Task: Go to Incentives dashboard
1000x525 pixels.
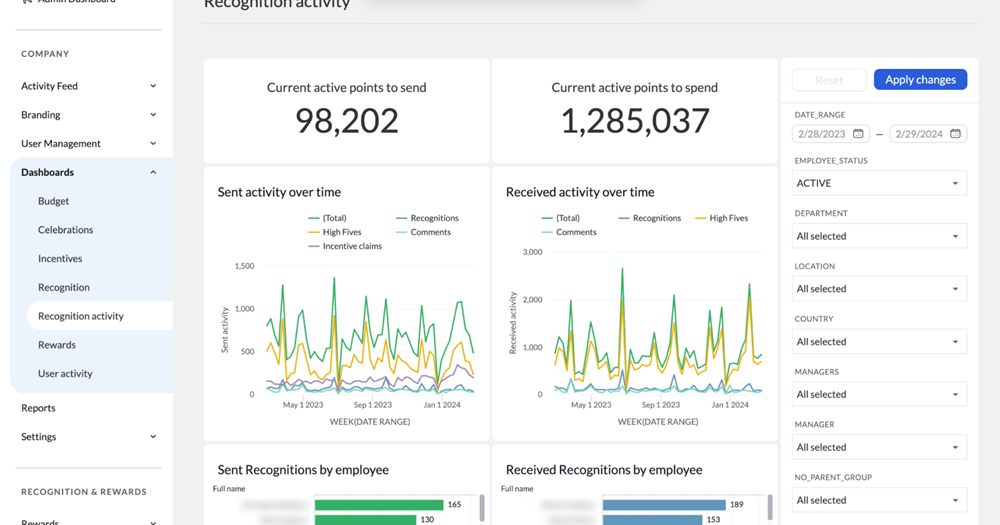Action: pos(60,258)
